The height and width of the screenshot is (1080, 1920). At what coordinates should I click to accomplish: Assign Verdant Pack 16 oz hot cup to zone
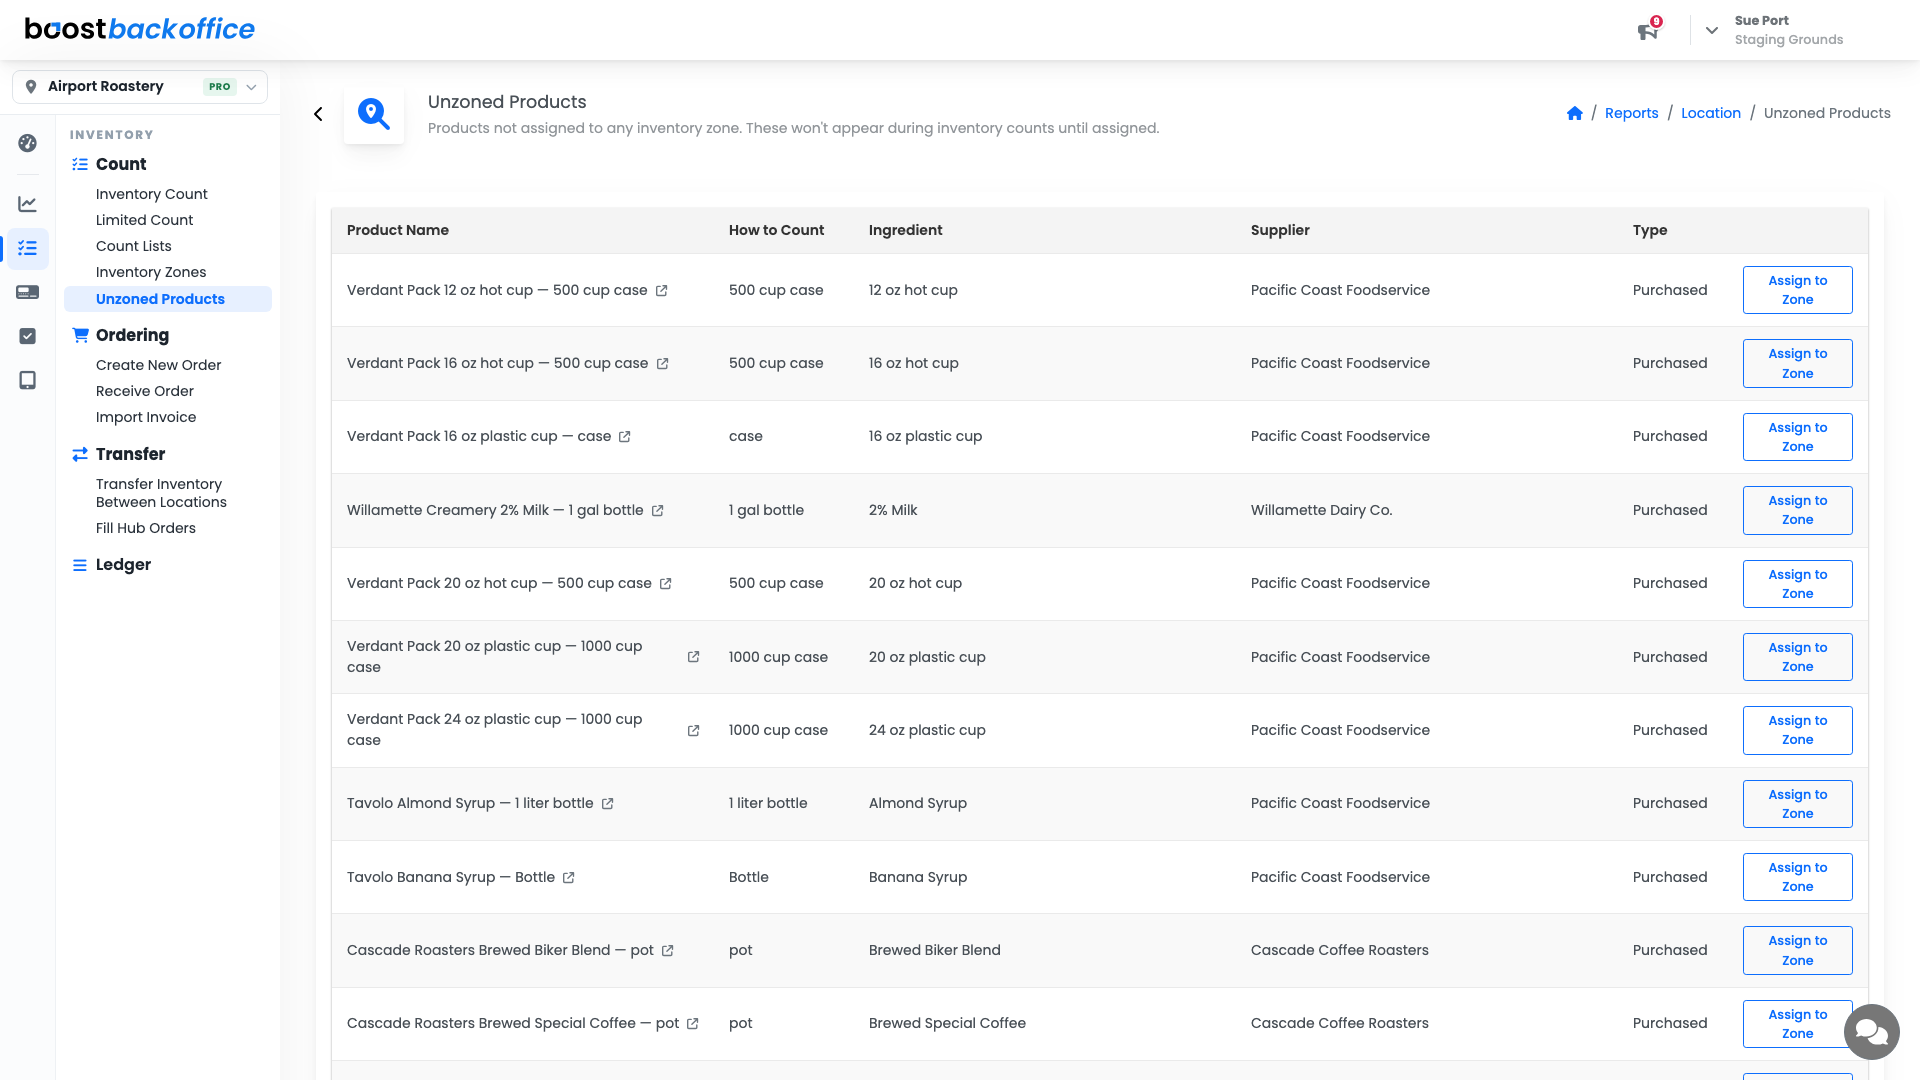coord(1797,364)
